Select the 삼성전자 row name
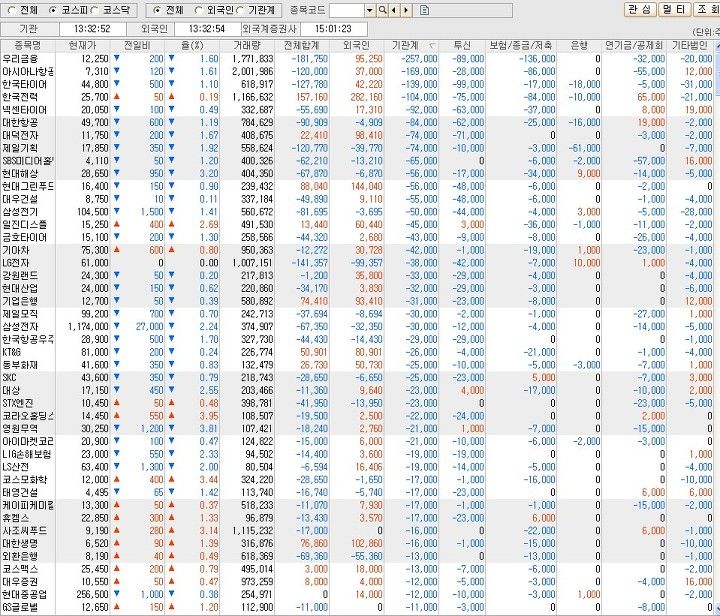Screen dimensions: 720x616 coord(20,327)
